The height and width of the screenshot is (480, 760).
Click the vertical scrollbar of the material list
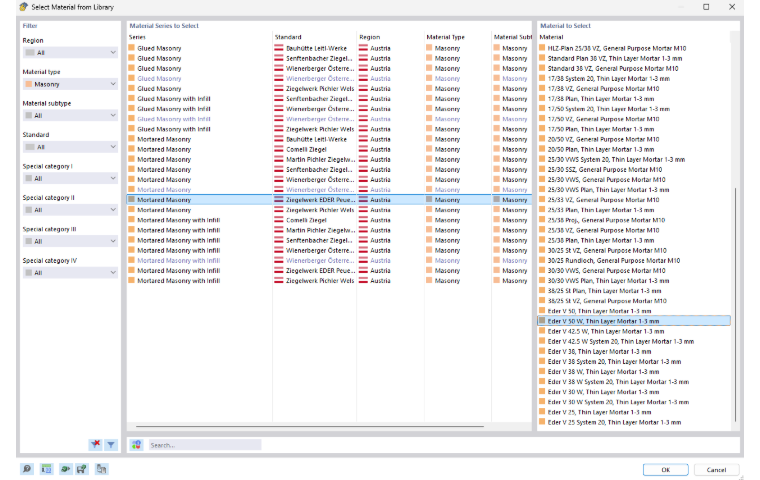pos(736,304)
